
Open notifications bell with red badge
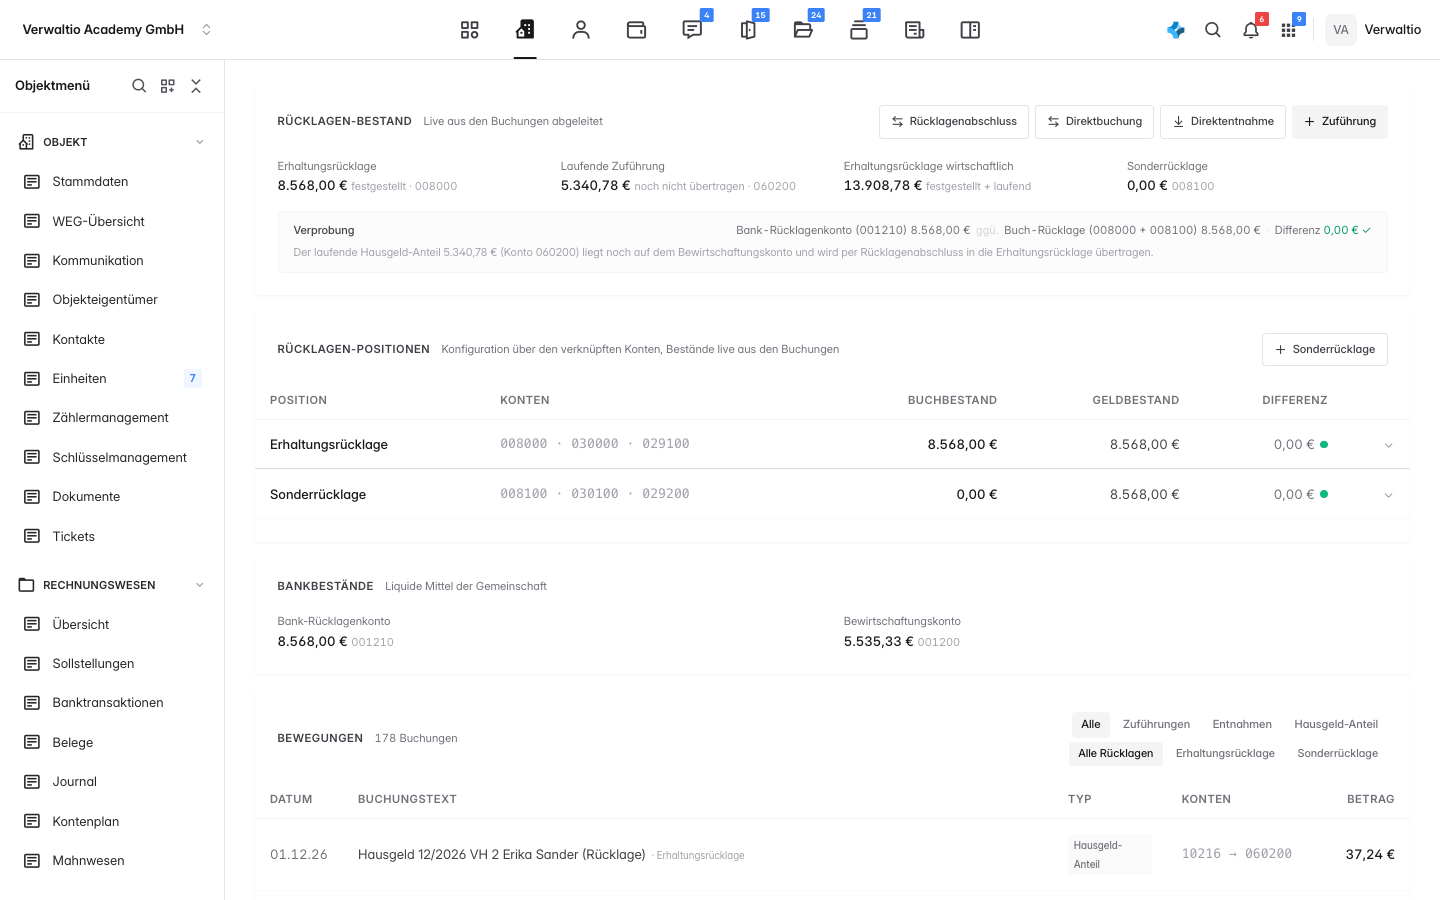pyautogui.click(x=1251, y=30)
